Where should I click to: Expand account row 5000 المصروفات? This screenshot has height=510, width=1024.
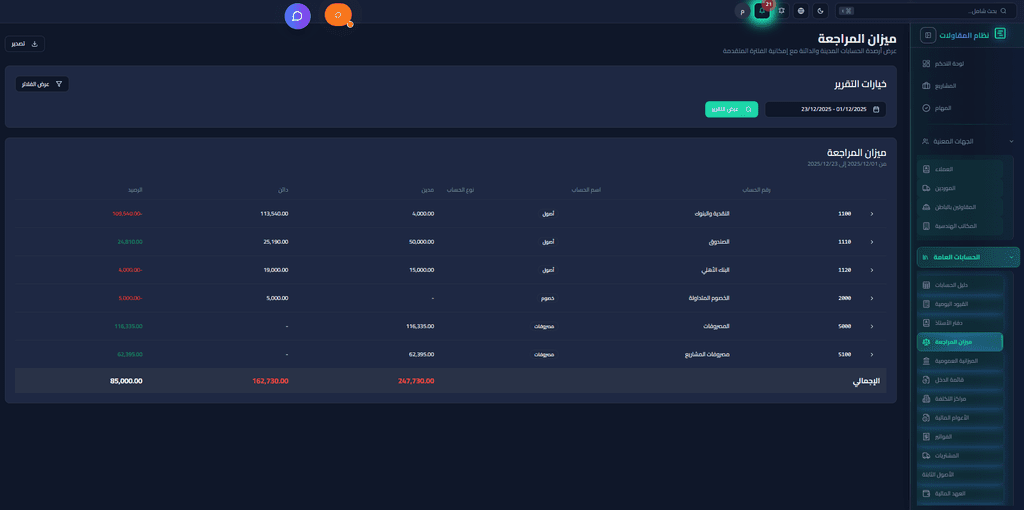coord(872,326)
